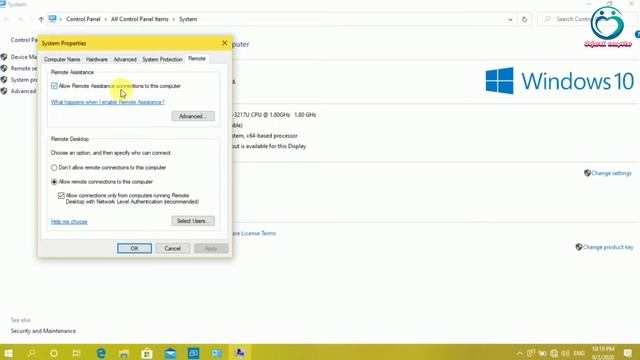This screenshot has height=360, width=640.
Task: Focus the Search Control Panel field
Action: 587,19
